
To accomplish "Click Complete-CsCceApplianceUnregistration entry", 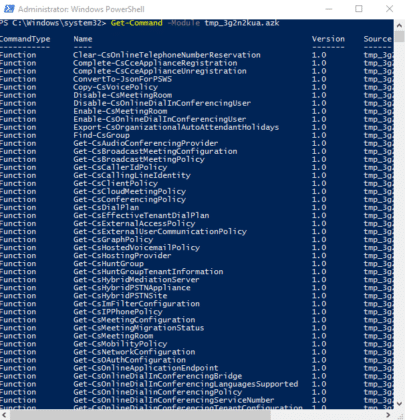I will [x=160, y=71].
